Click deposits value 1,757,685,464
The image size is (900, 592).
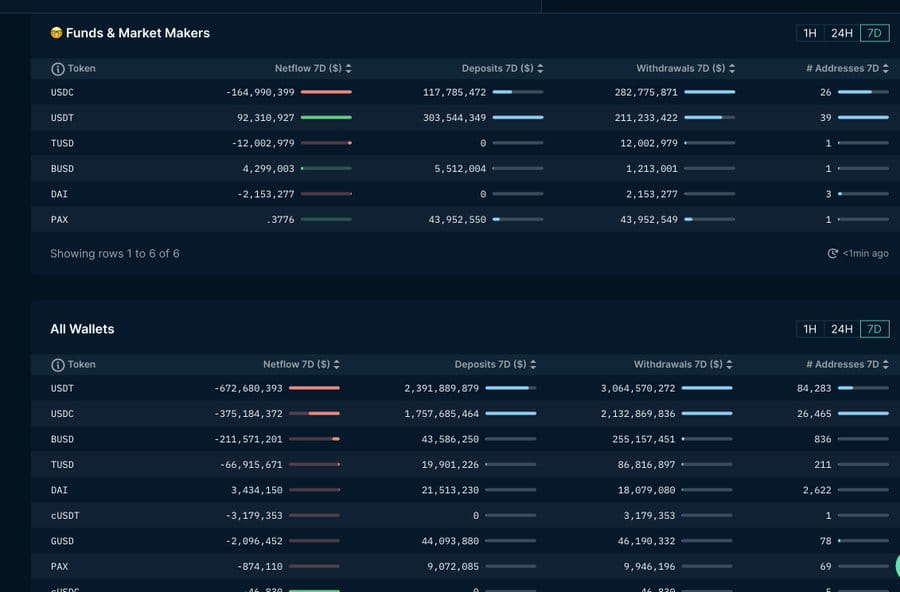(x=441, y=414)
